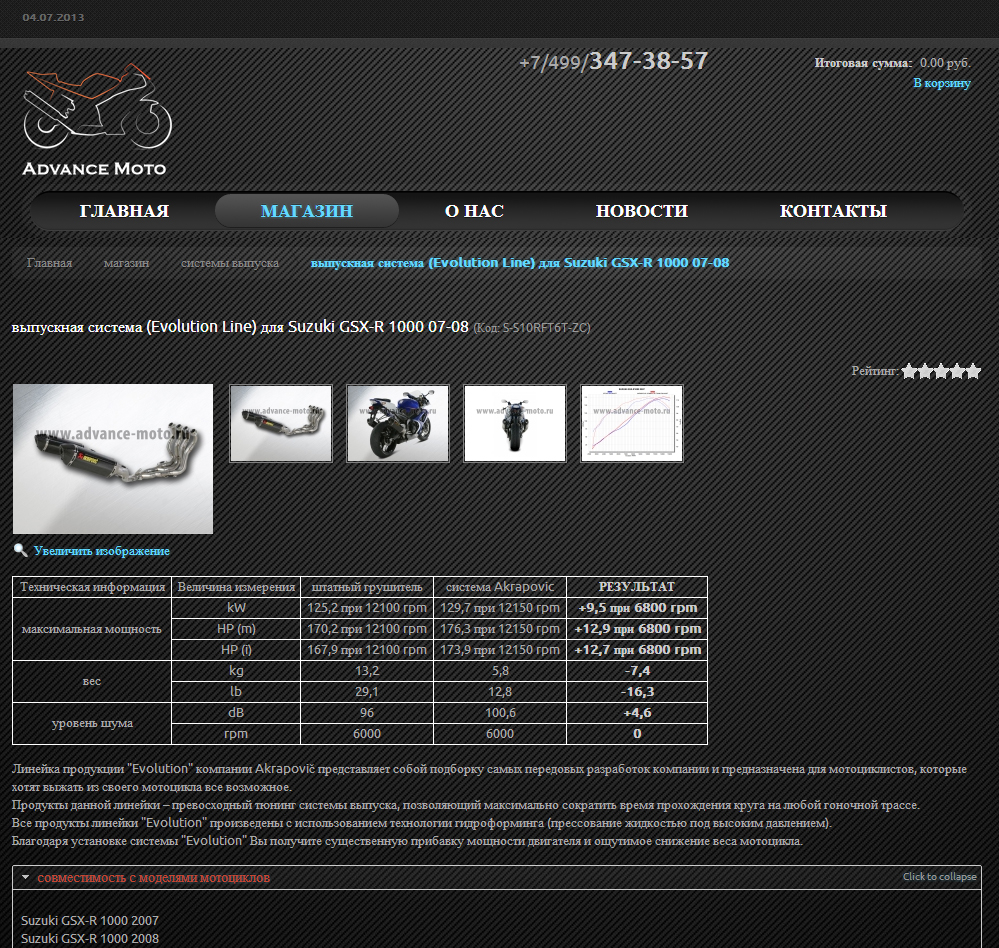The image size is (999, 948).
Task: Open the ГЛАВНАЯ menu item
Action: tap(124, 211)
